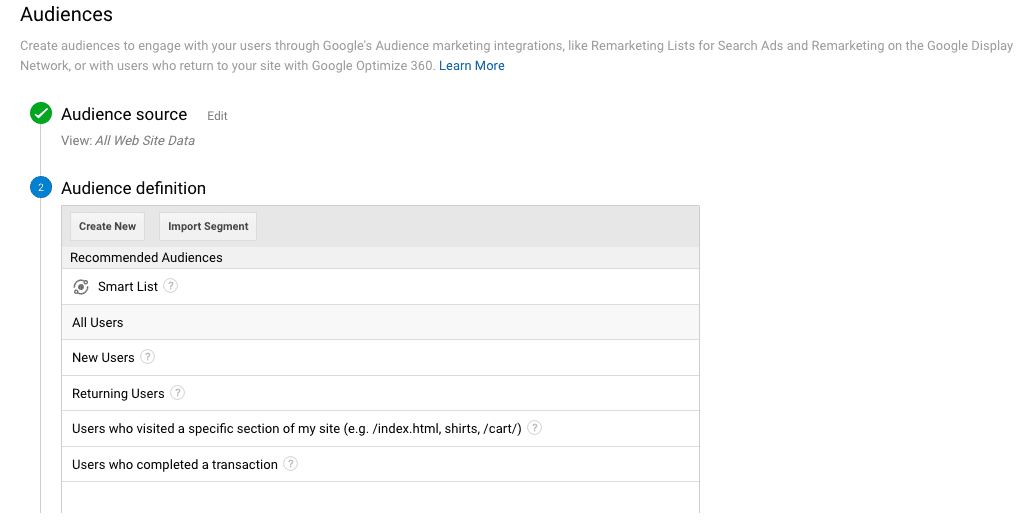Click the Audience source step heading
The image size is (1018, 525).
(x=124, y=114)
